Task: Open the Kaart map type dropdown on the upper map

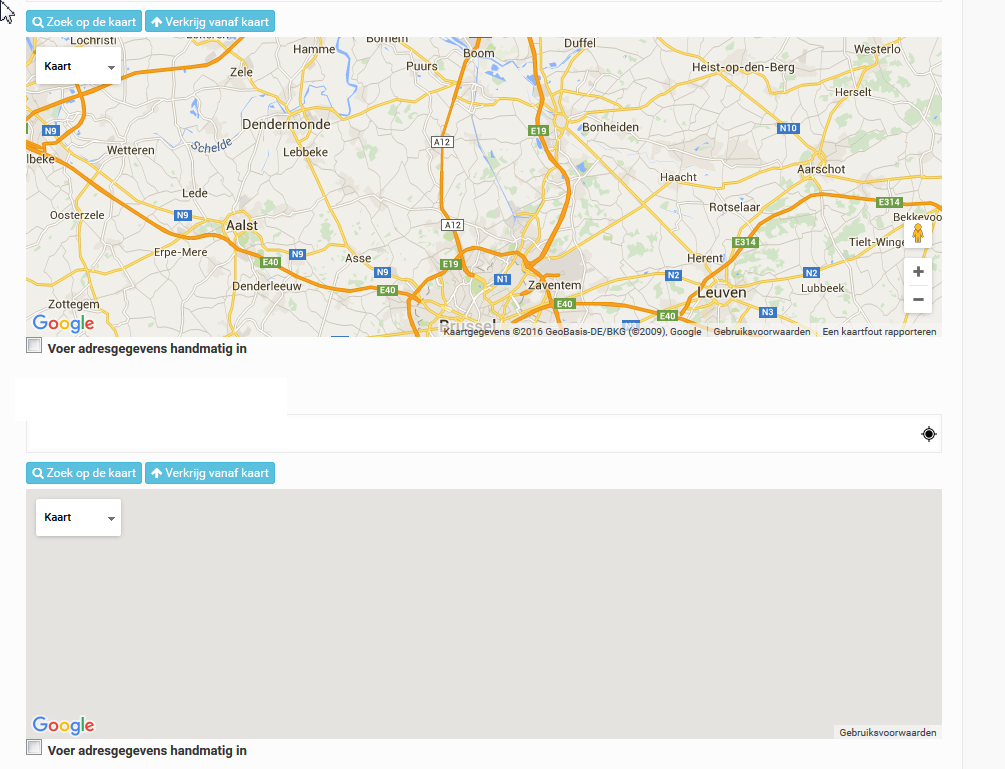Action: (78, 66)
